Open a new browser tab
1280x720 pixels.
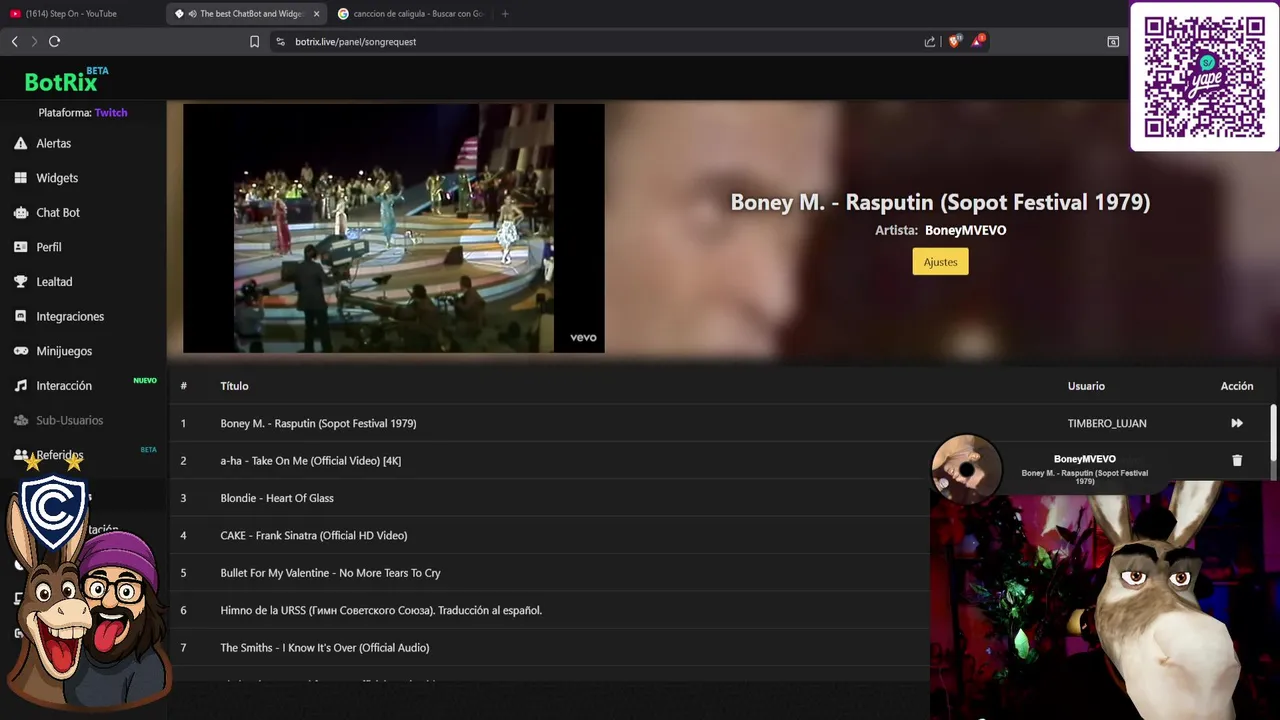pos(505,14)
